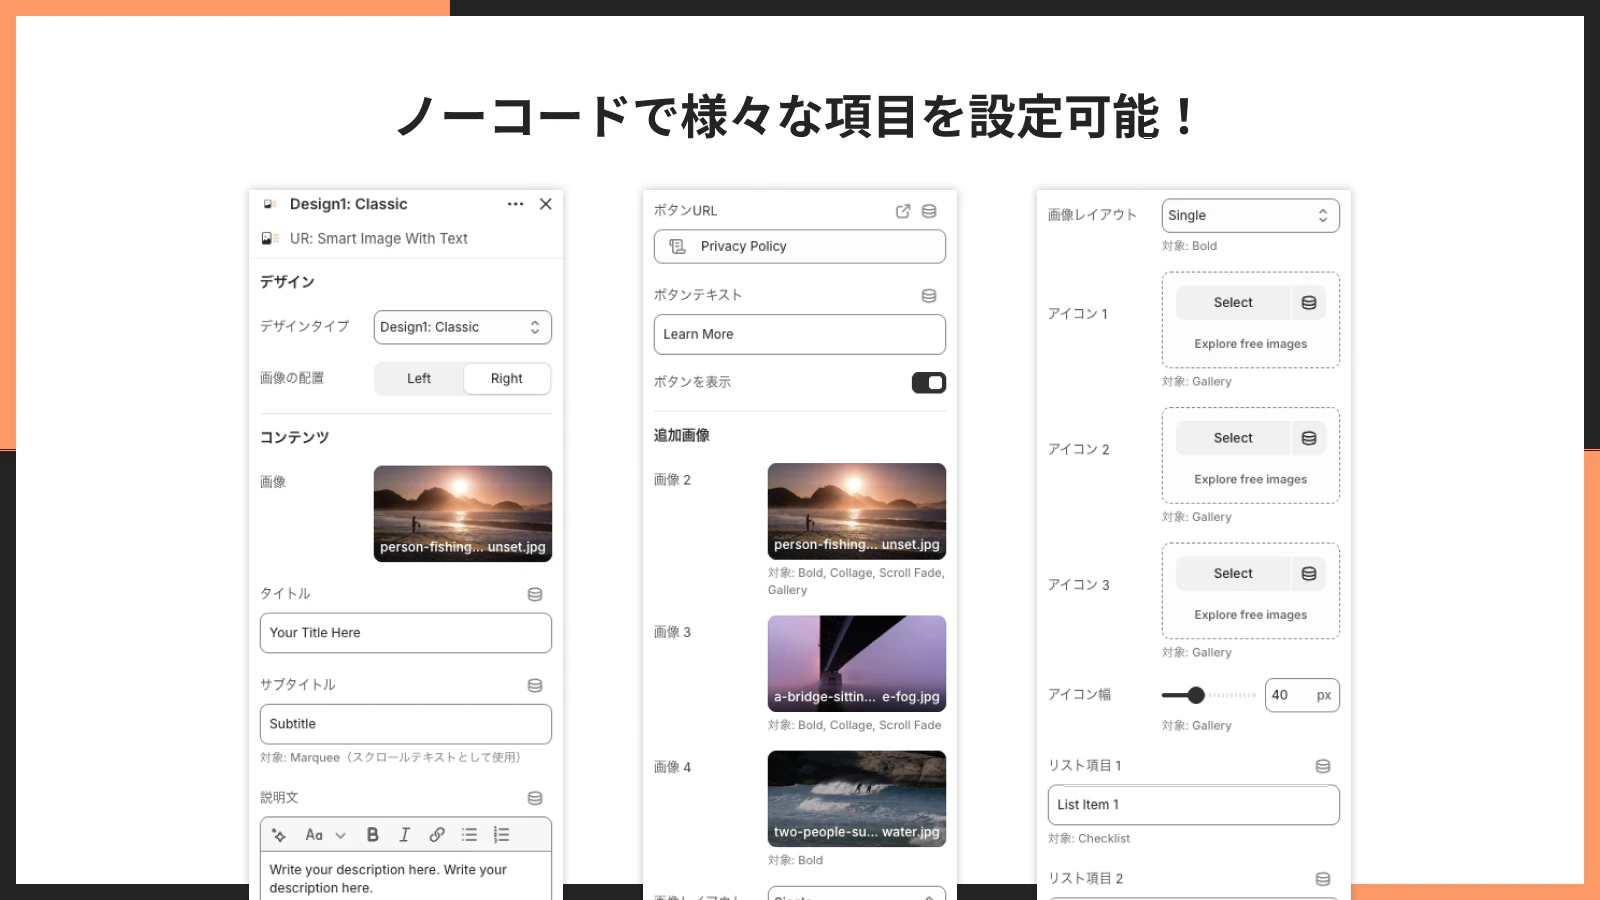This screenshot has width=1600, height=900.
Task: Toggle the ボタンを表示 switch
Action: [929, 383]
